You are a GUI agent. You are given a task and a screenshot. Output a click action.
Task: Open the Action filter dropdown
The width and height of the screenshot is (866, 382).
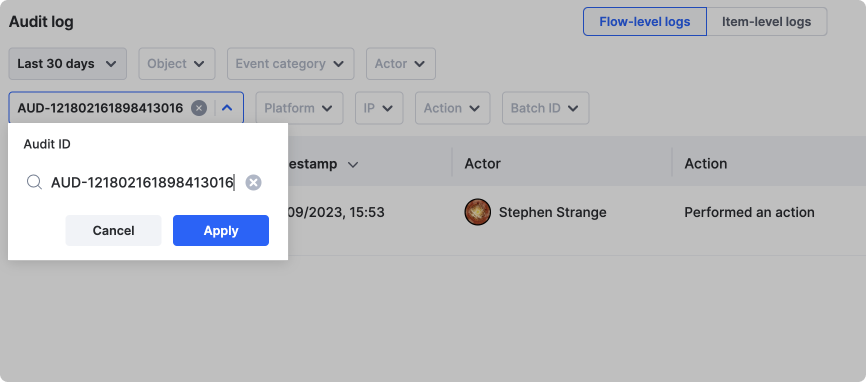(x=453, y=108)
